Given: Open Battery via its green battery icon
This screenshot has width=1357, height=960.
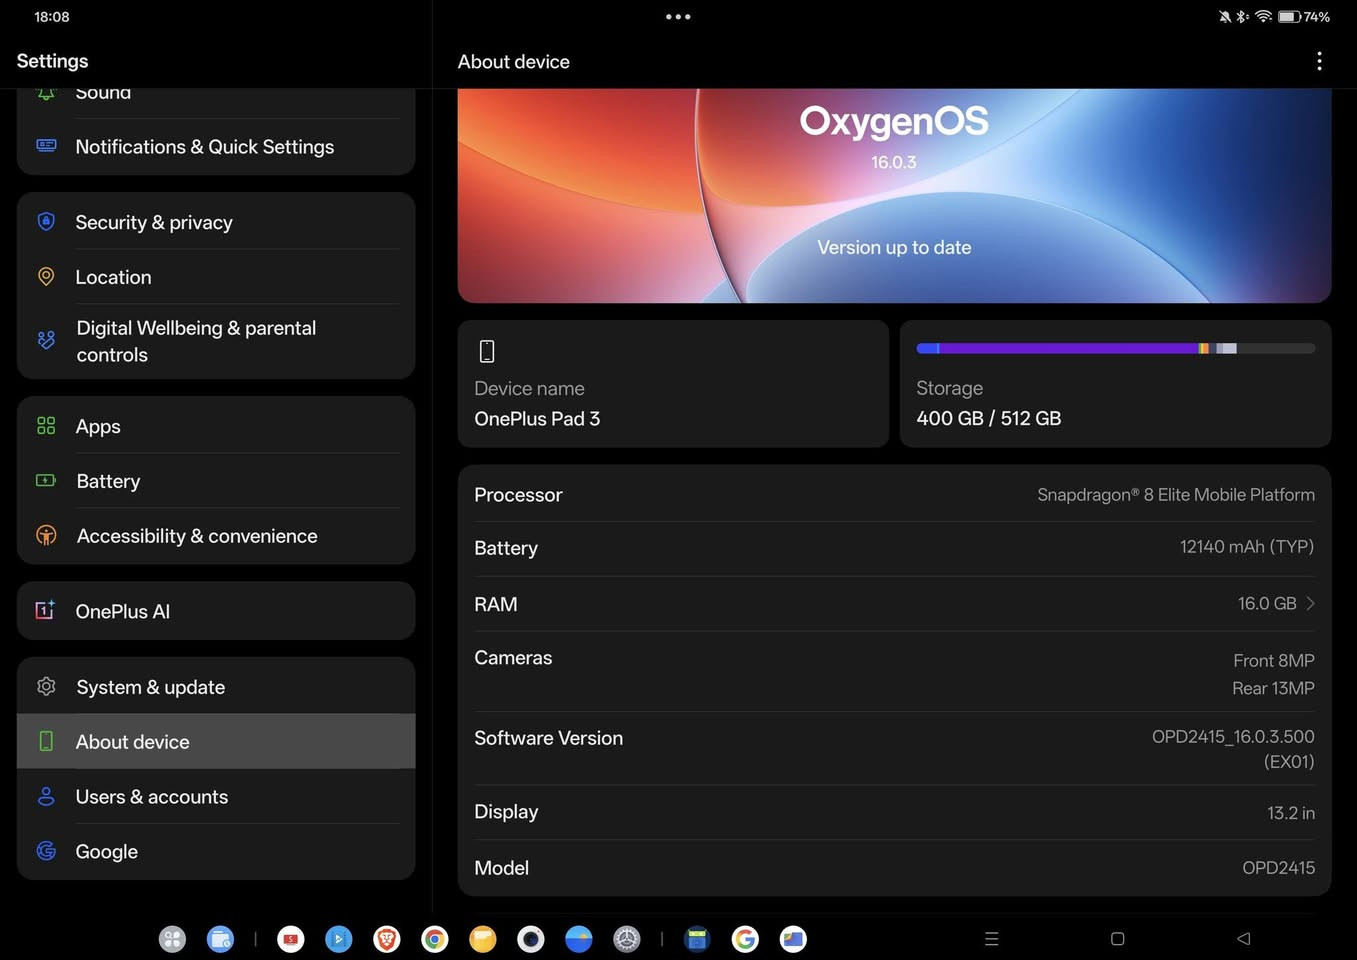Looking at the screenshot, I should 46,480.
